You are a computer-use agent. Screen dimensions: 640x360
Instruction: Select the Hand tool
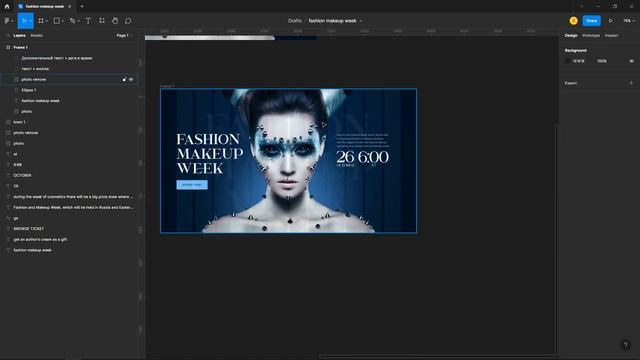tap(115, 21)
